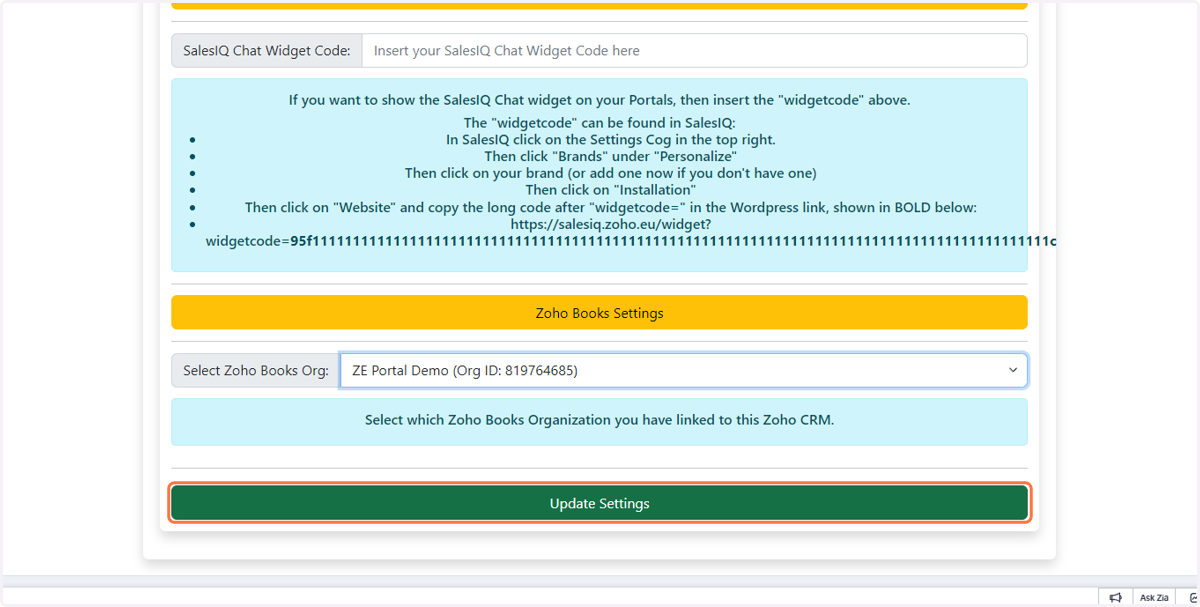Click the line starting "Then click on "Website" and copy"

pyautogui.click(x=611, y=207)
